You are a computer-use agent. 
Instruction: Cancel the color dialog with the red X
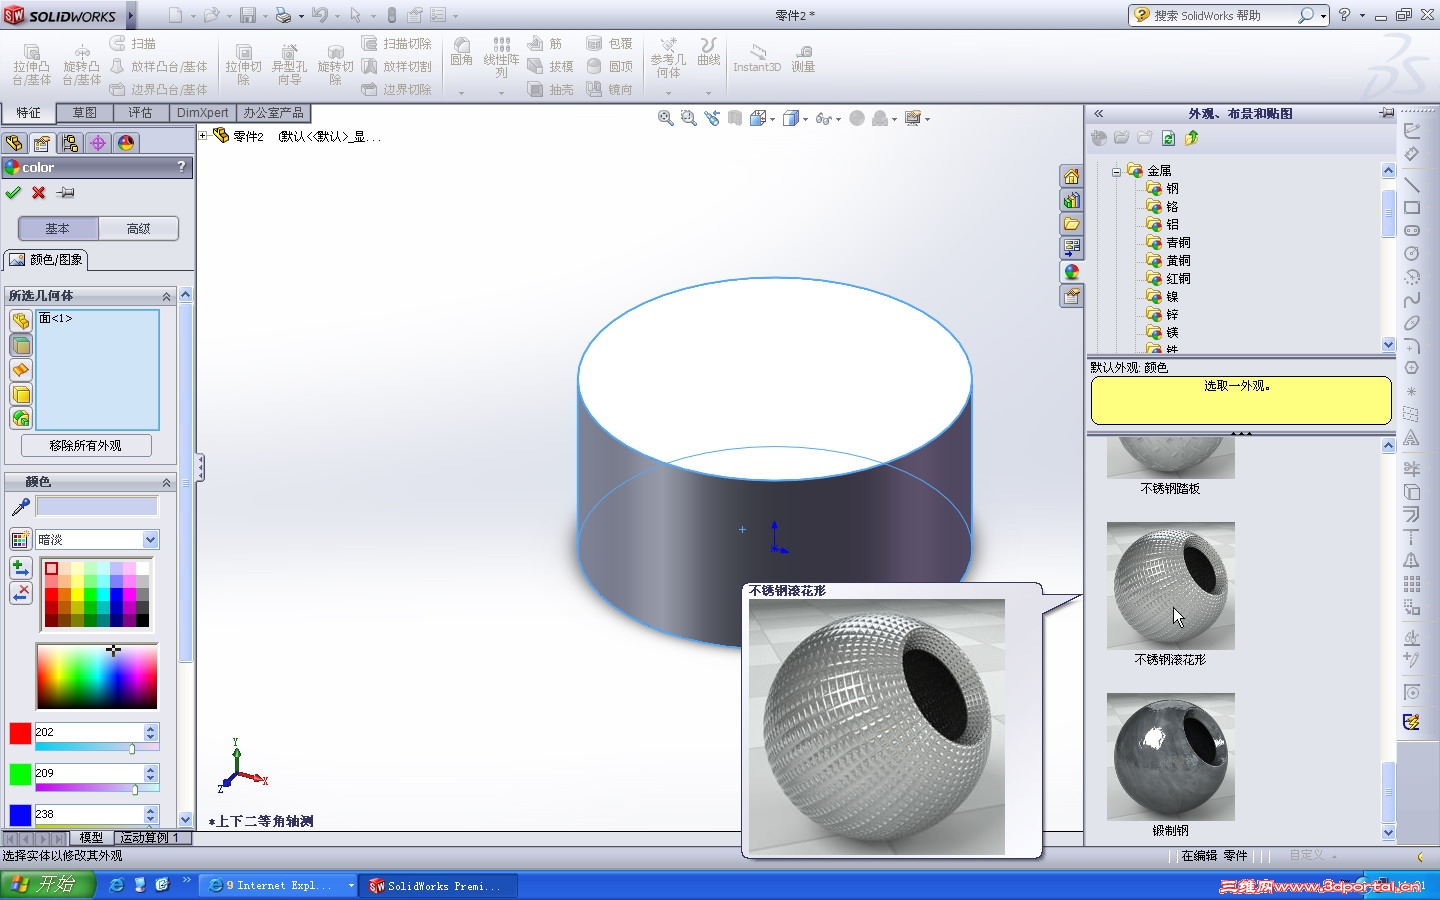point(39,193)
